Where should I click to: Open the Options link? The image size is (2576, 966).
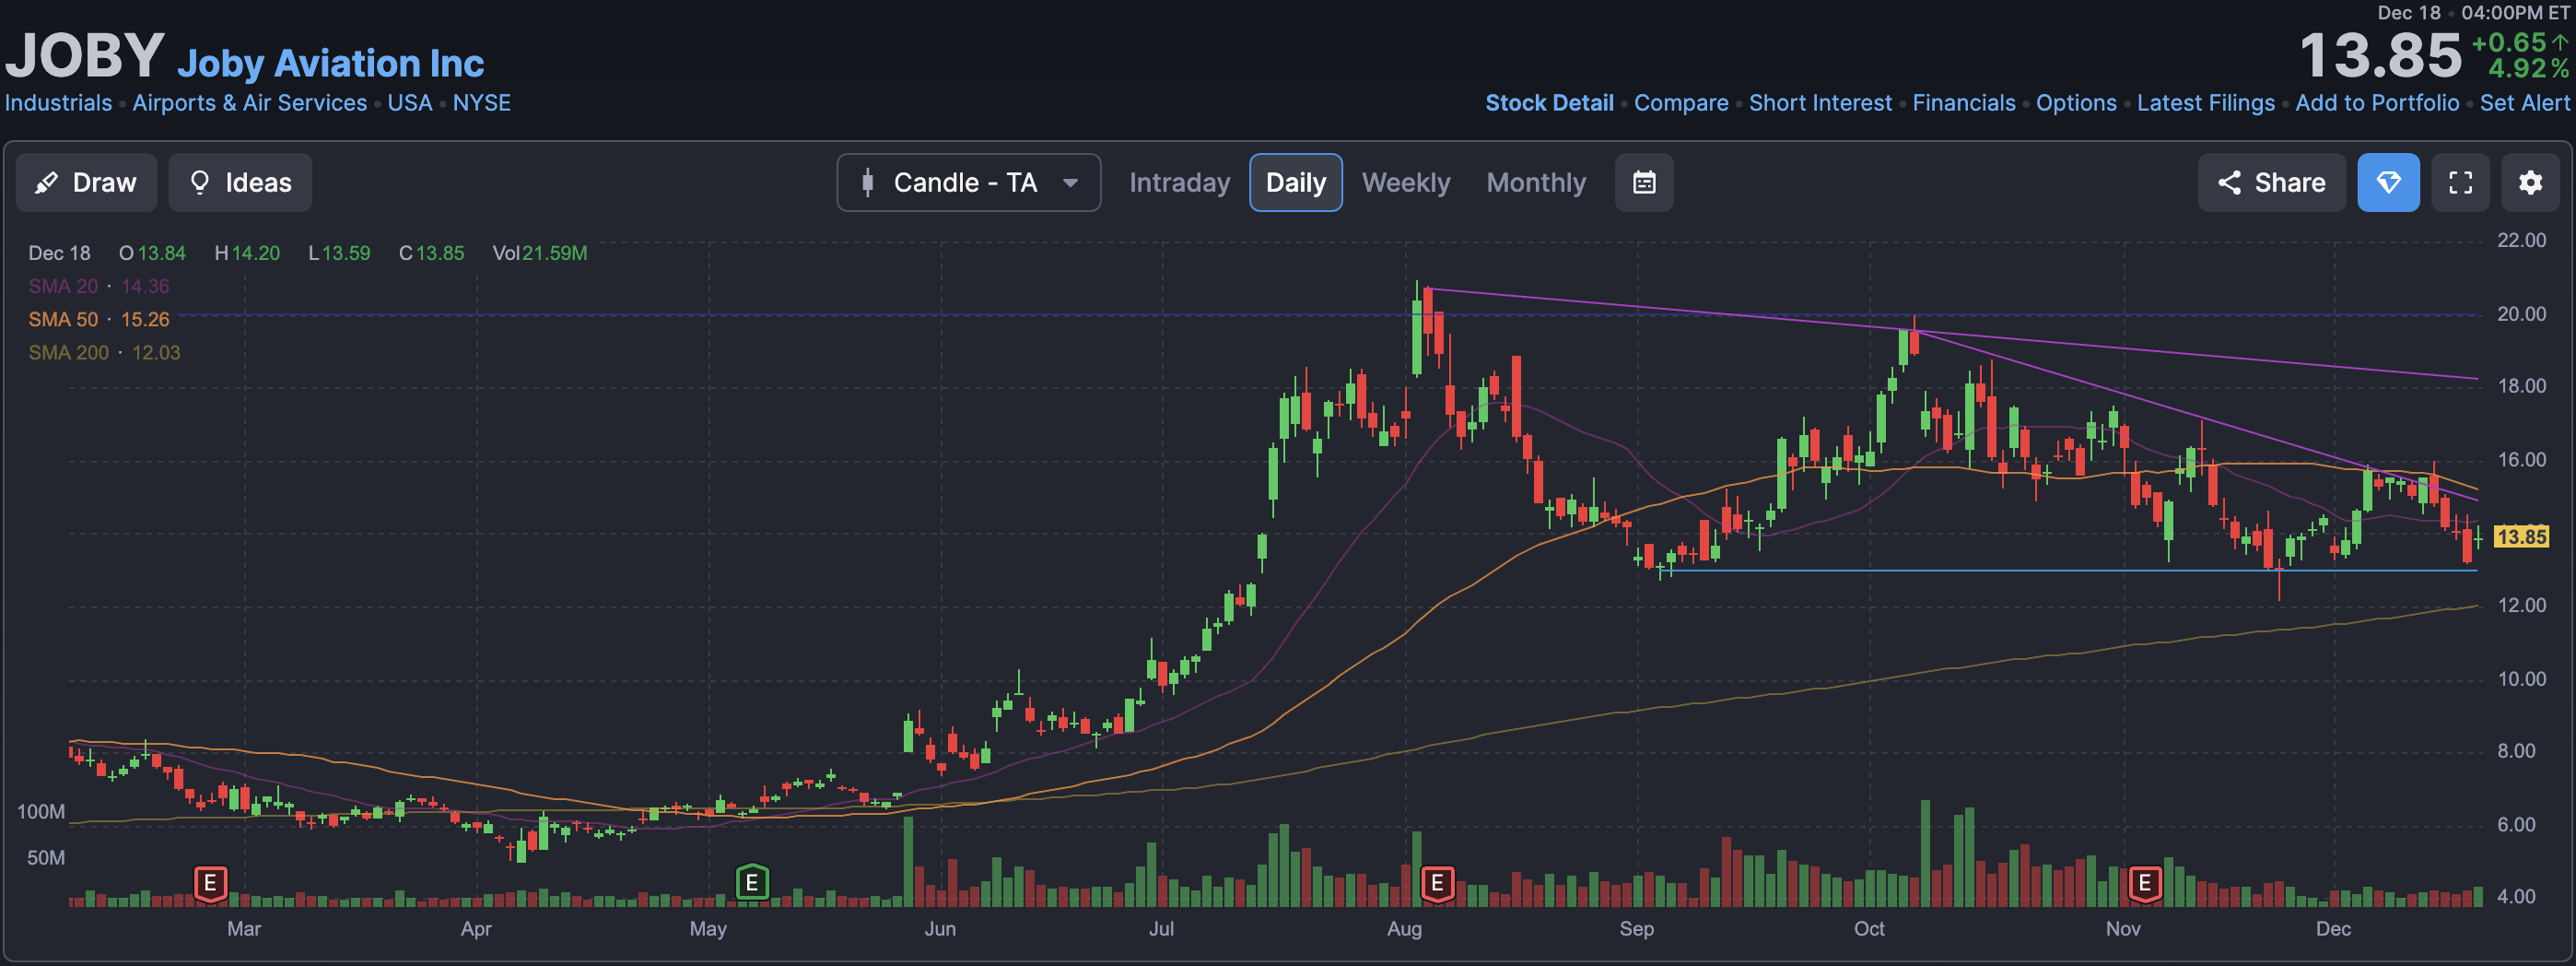coord(2076,103)
